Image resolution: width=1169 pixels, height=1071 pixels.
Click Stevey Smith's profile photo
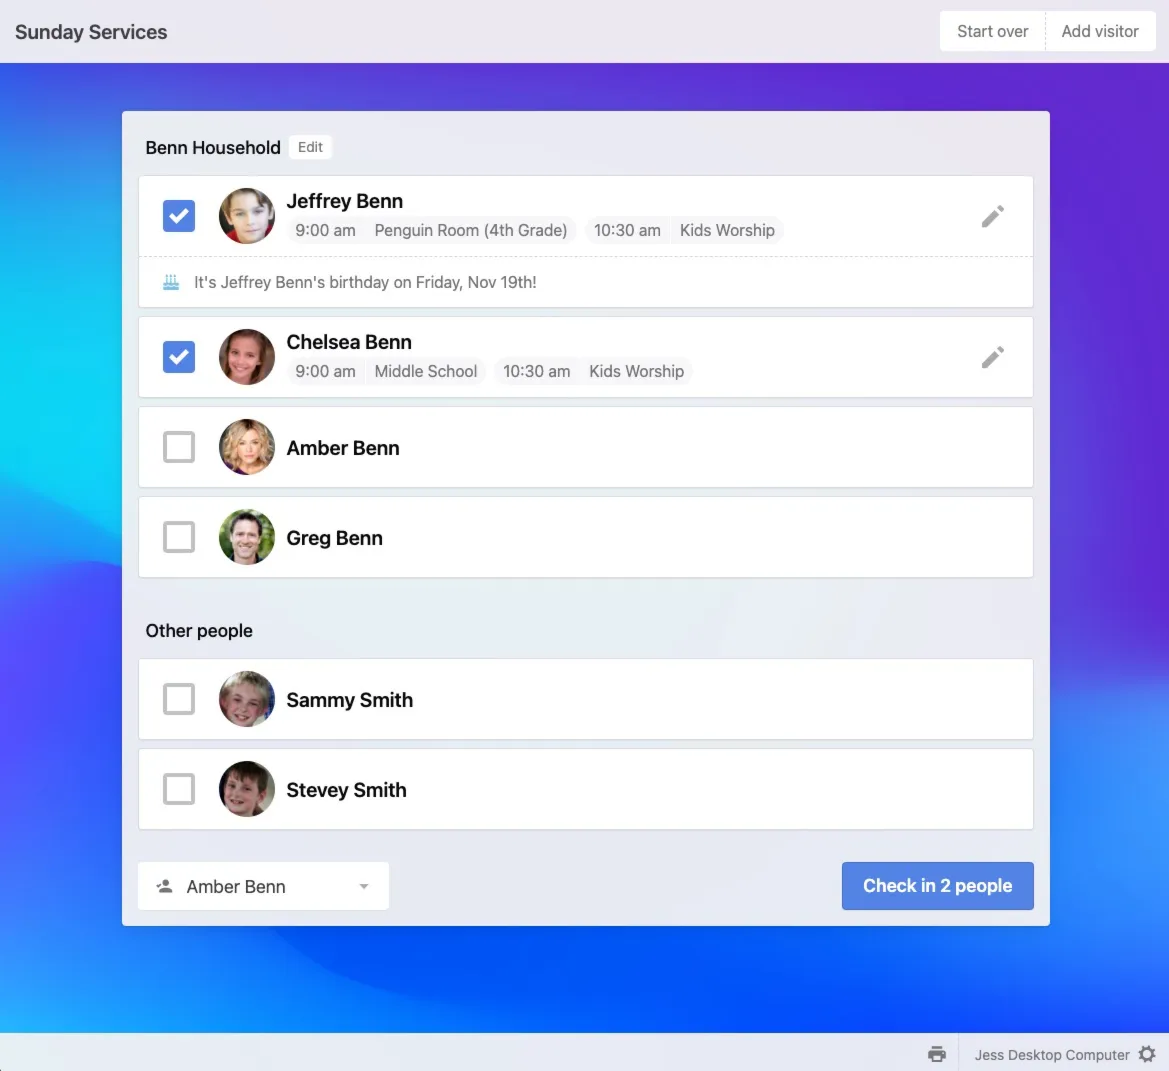click(x=247, y=789)
